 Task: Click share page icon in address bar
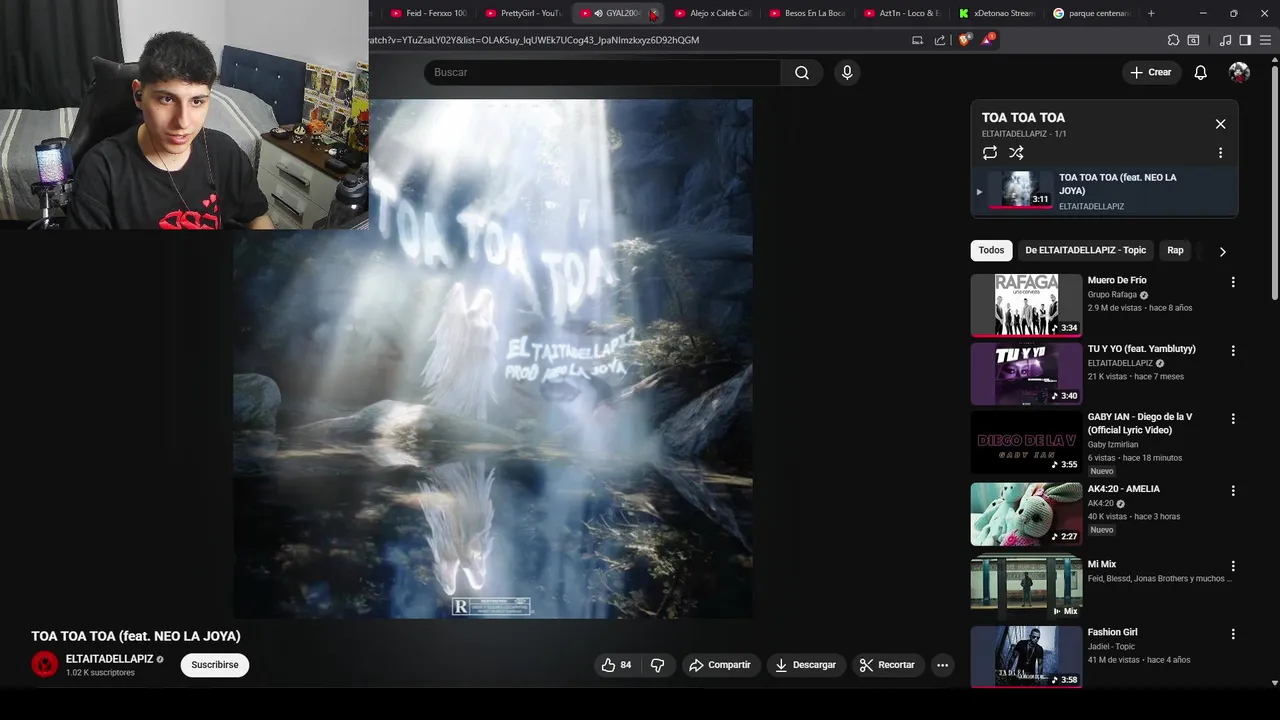[940, 40]
